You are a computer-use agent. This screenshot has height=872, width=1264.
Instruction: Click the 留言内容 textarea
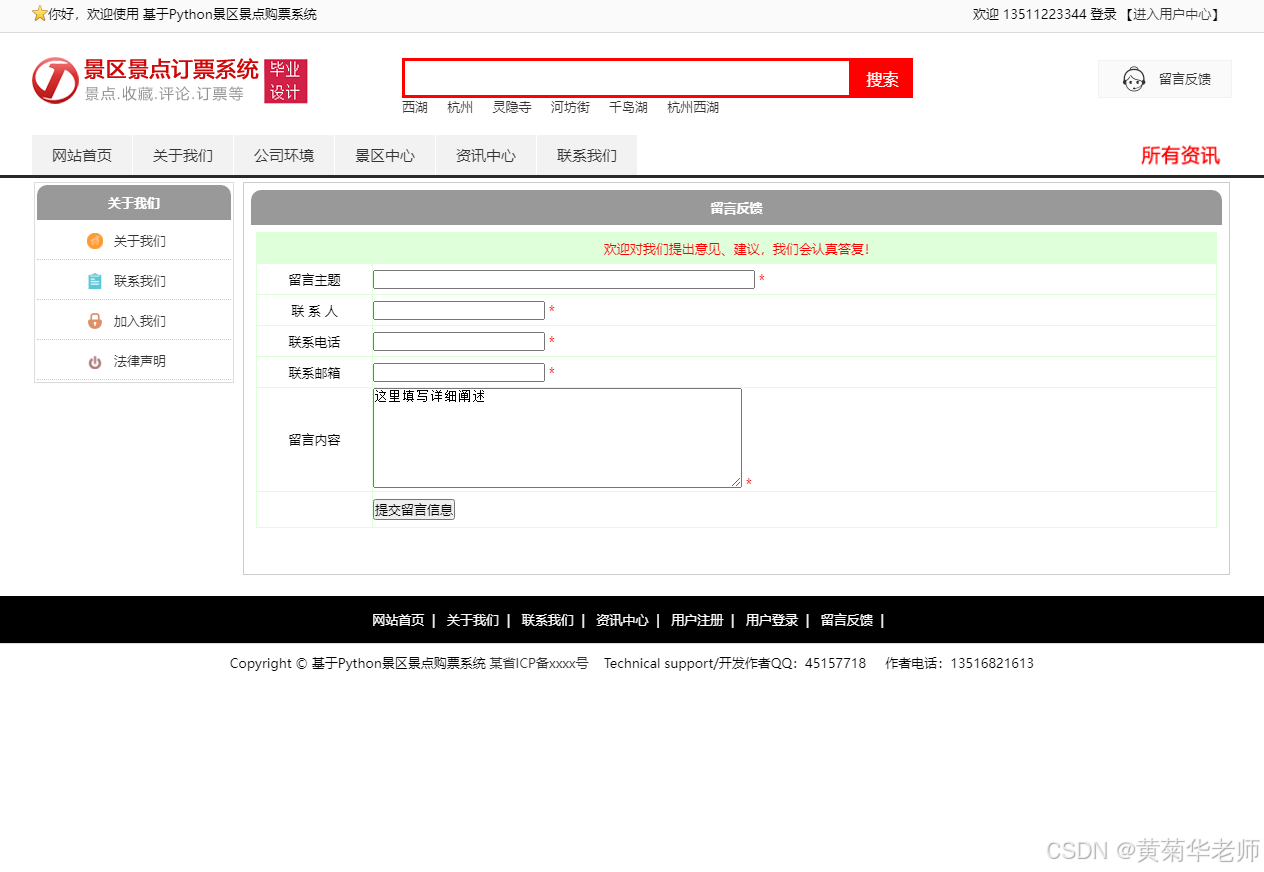pos(557,438)
